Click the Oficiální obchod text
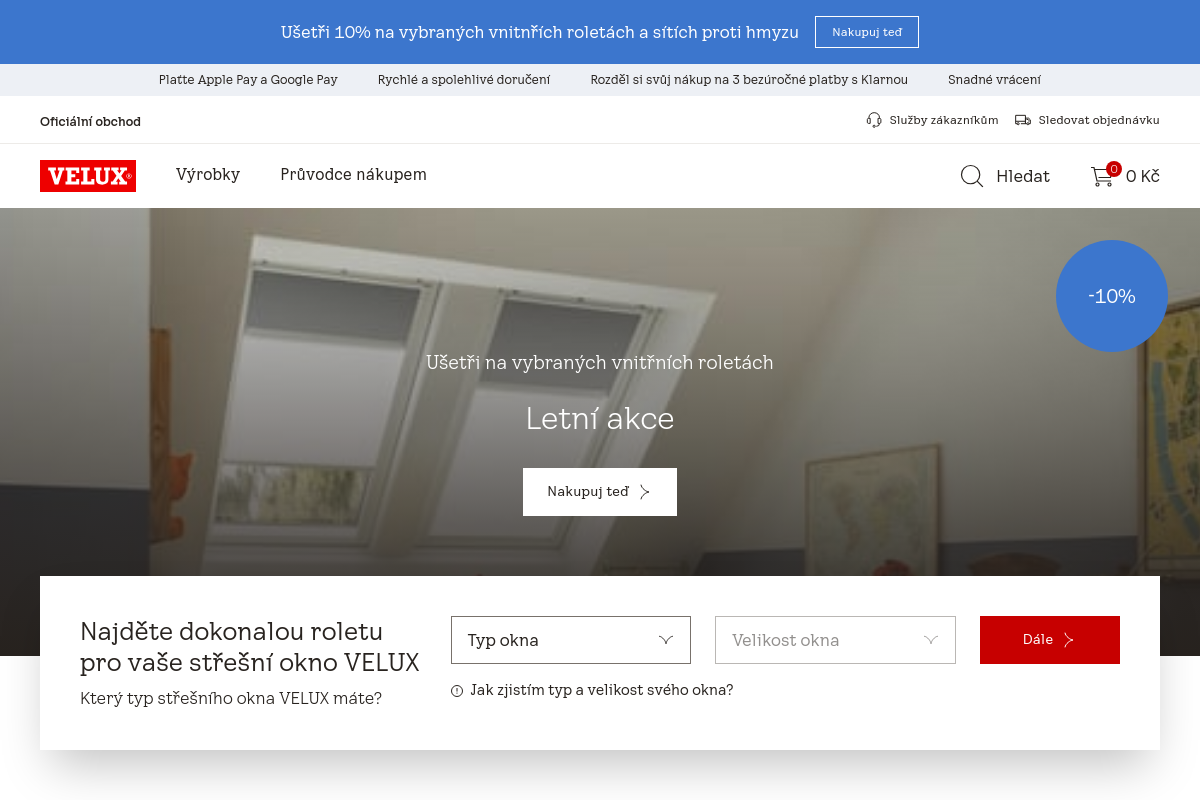Screen dimensions: 1200x800 [x=90, y=122]
